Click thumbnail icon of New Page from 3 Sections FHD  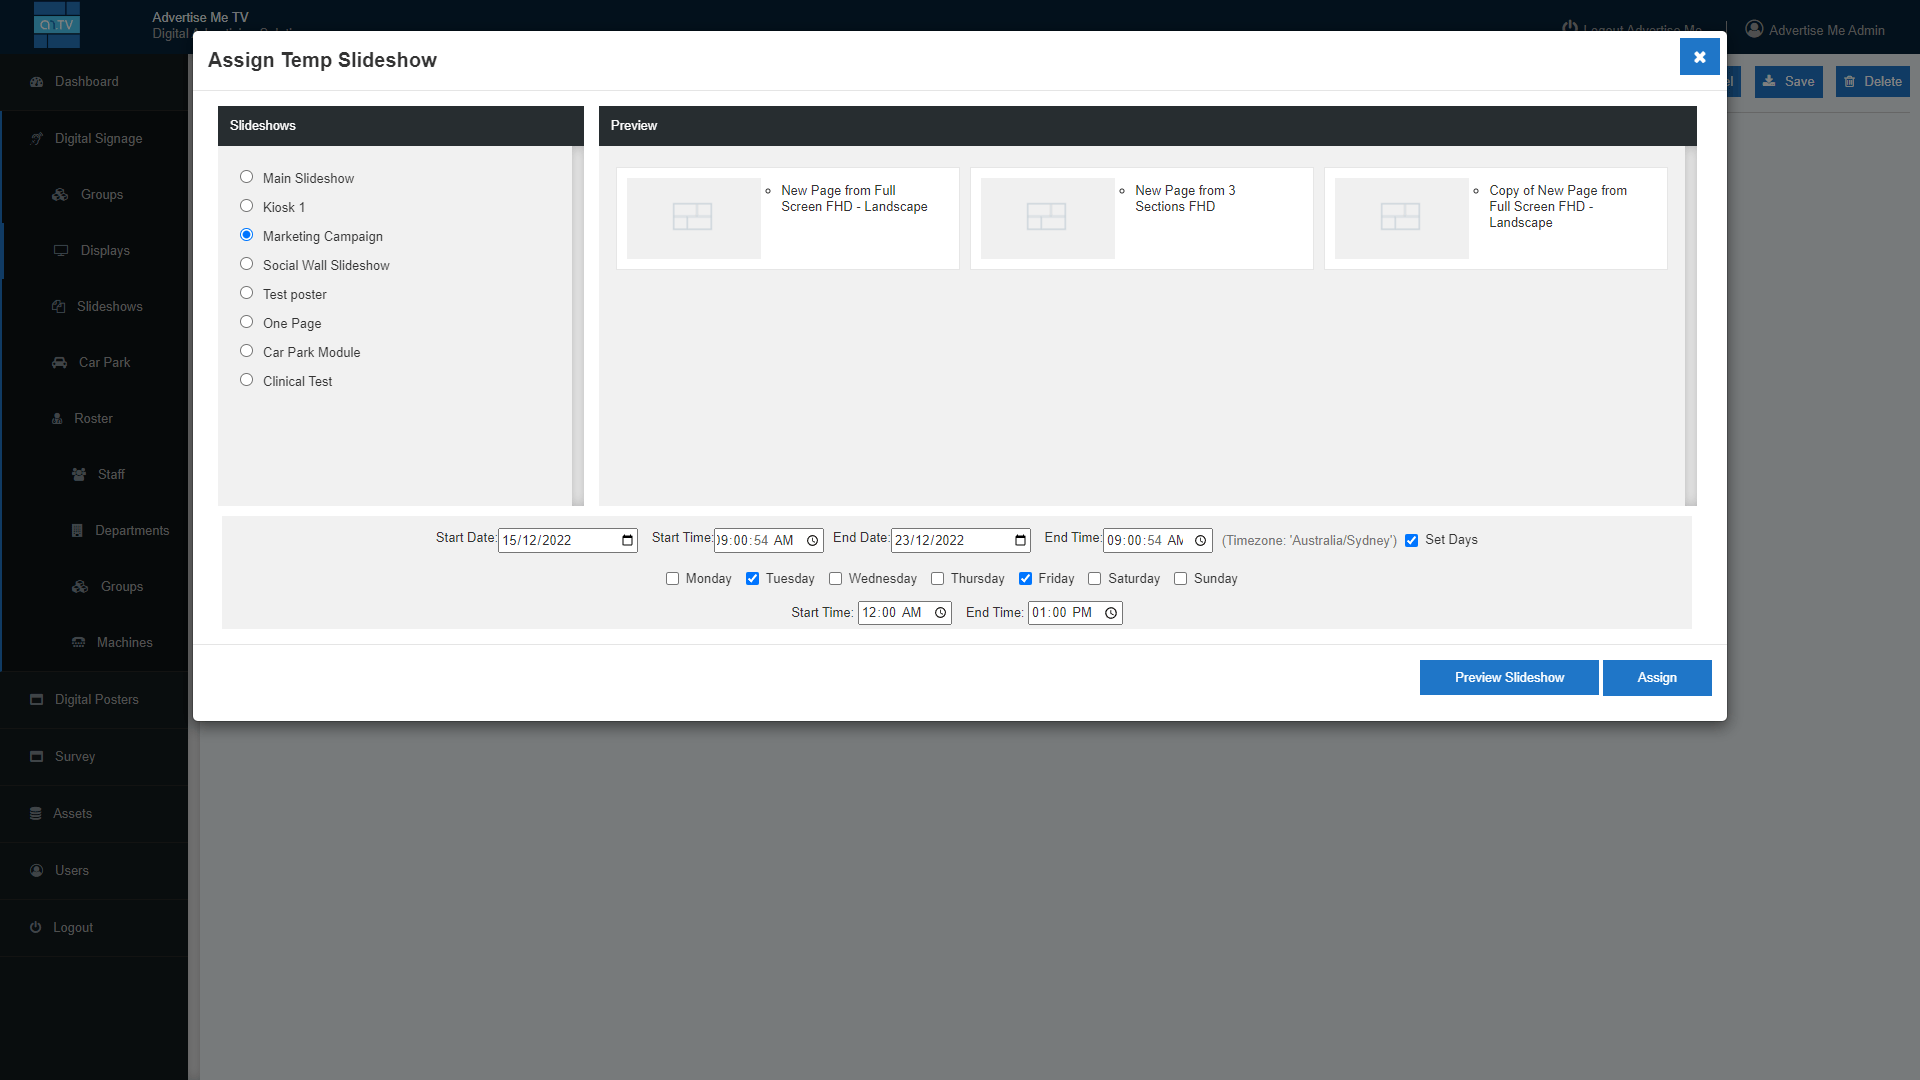[x=1047, y=217]
